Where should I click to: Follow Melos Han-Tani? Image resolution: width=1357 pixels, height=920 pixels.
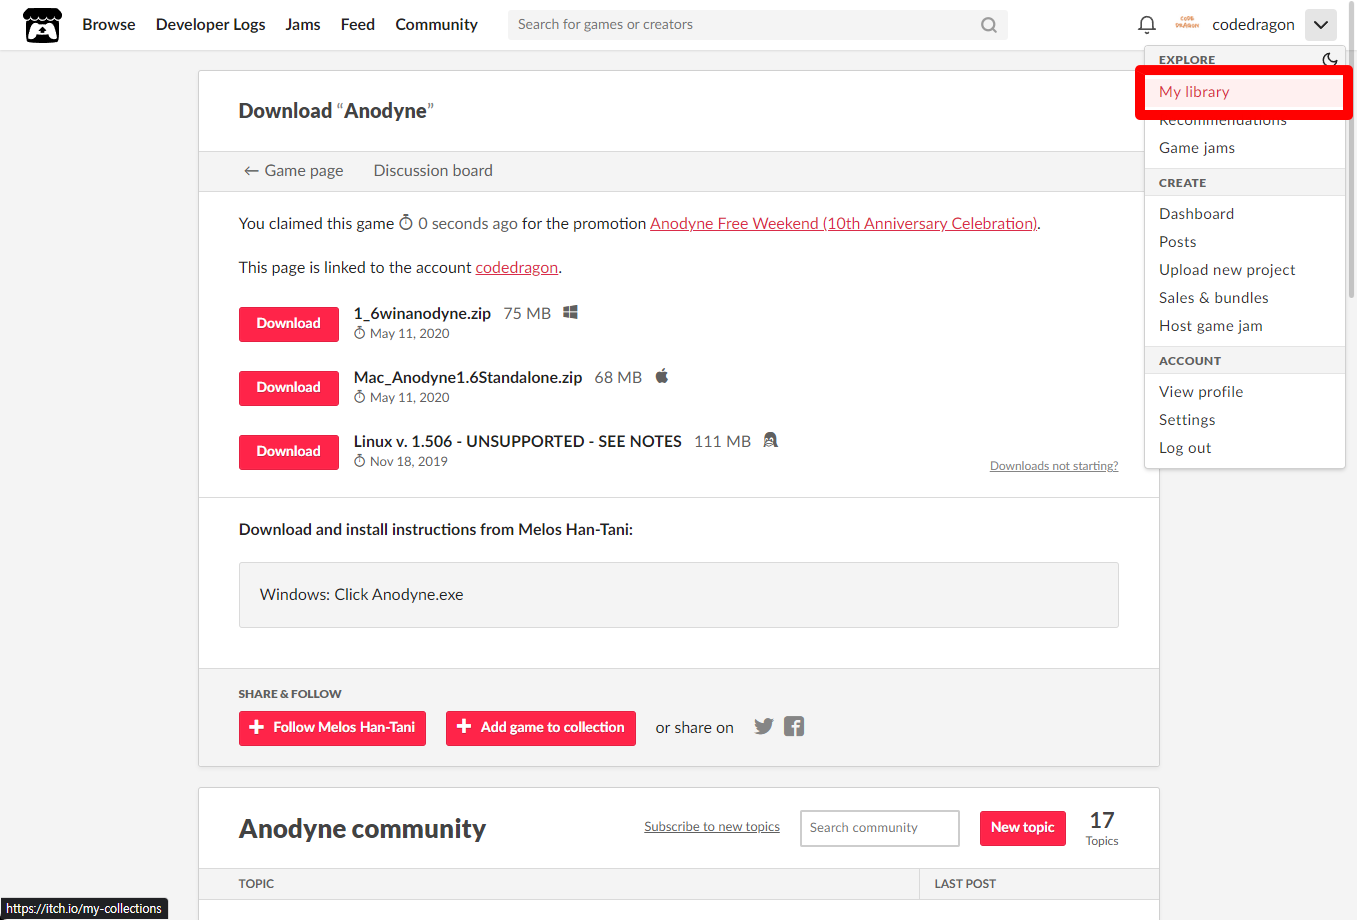(332, 728)
